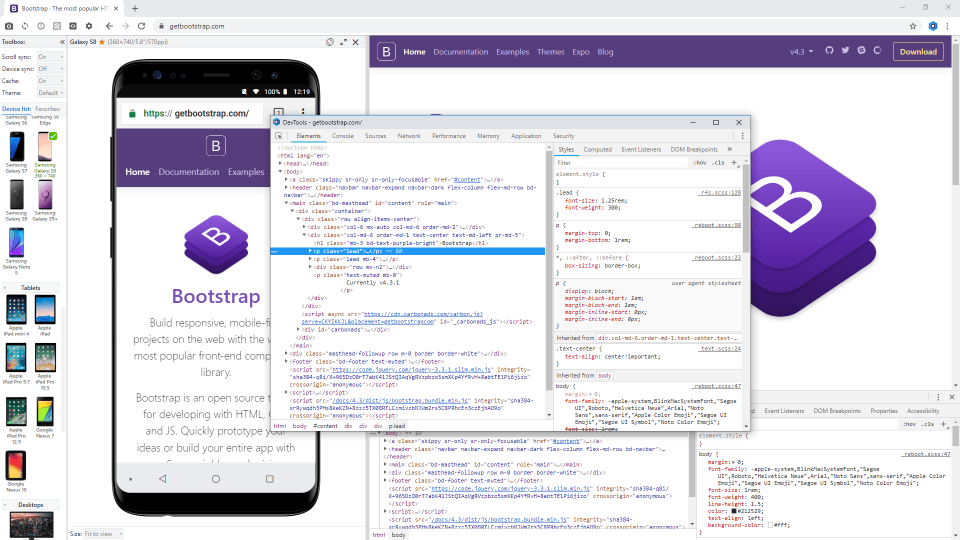Screen dimensions: 960x540
Task: Open the phone browser tab count icon
Action: (279, 113)
